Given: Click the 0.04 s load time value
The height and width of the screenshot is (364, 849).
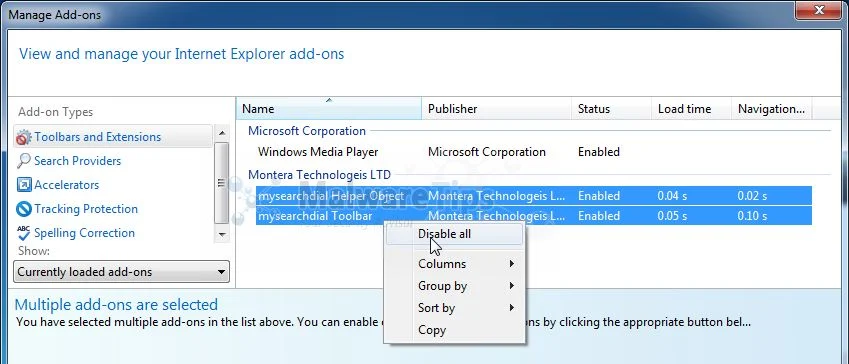Looking at the screenshot, I should [672, 196].
